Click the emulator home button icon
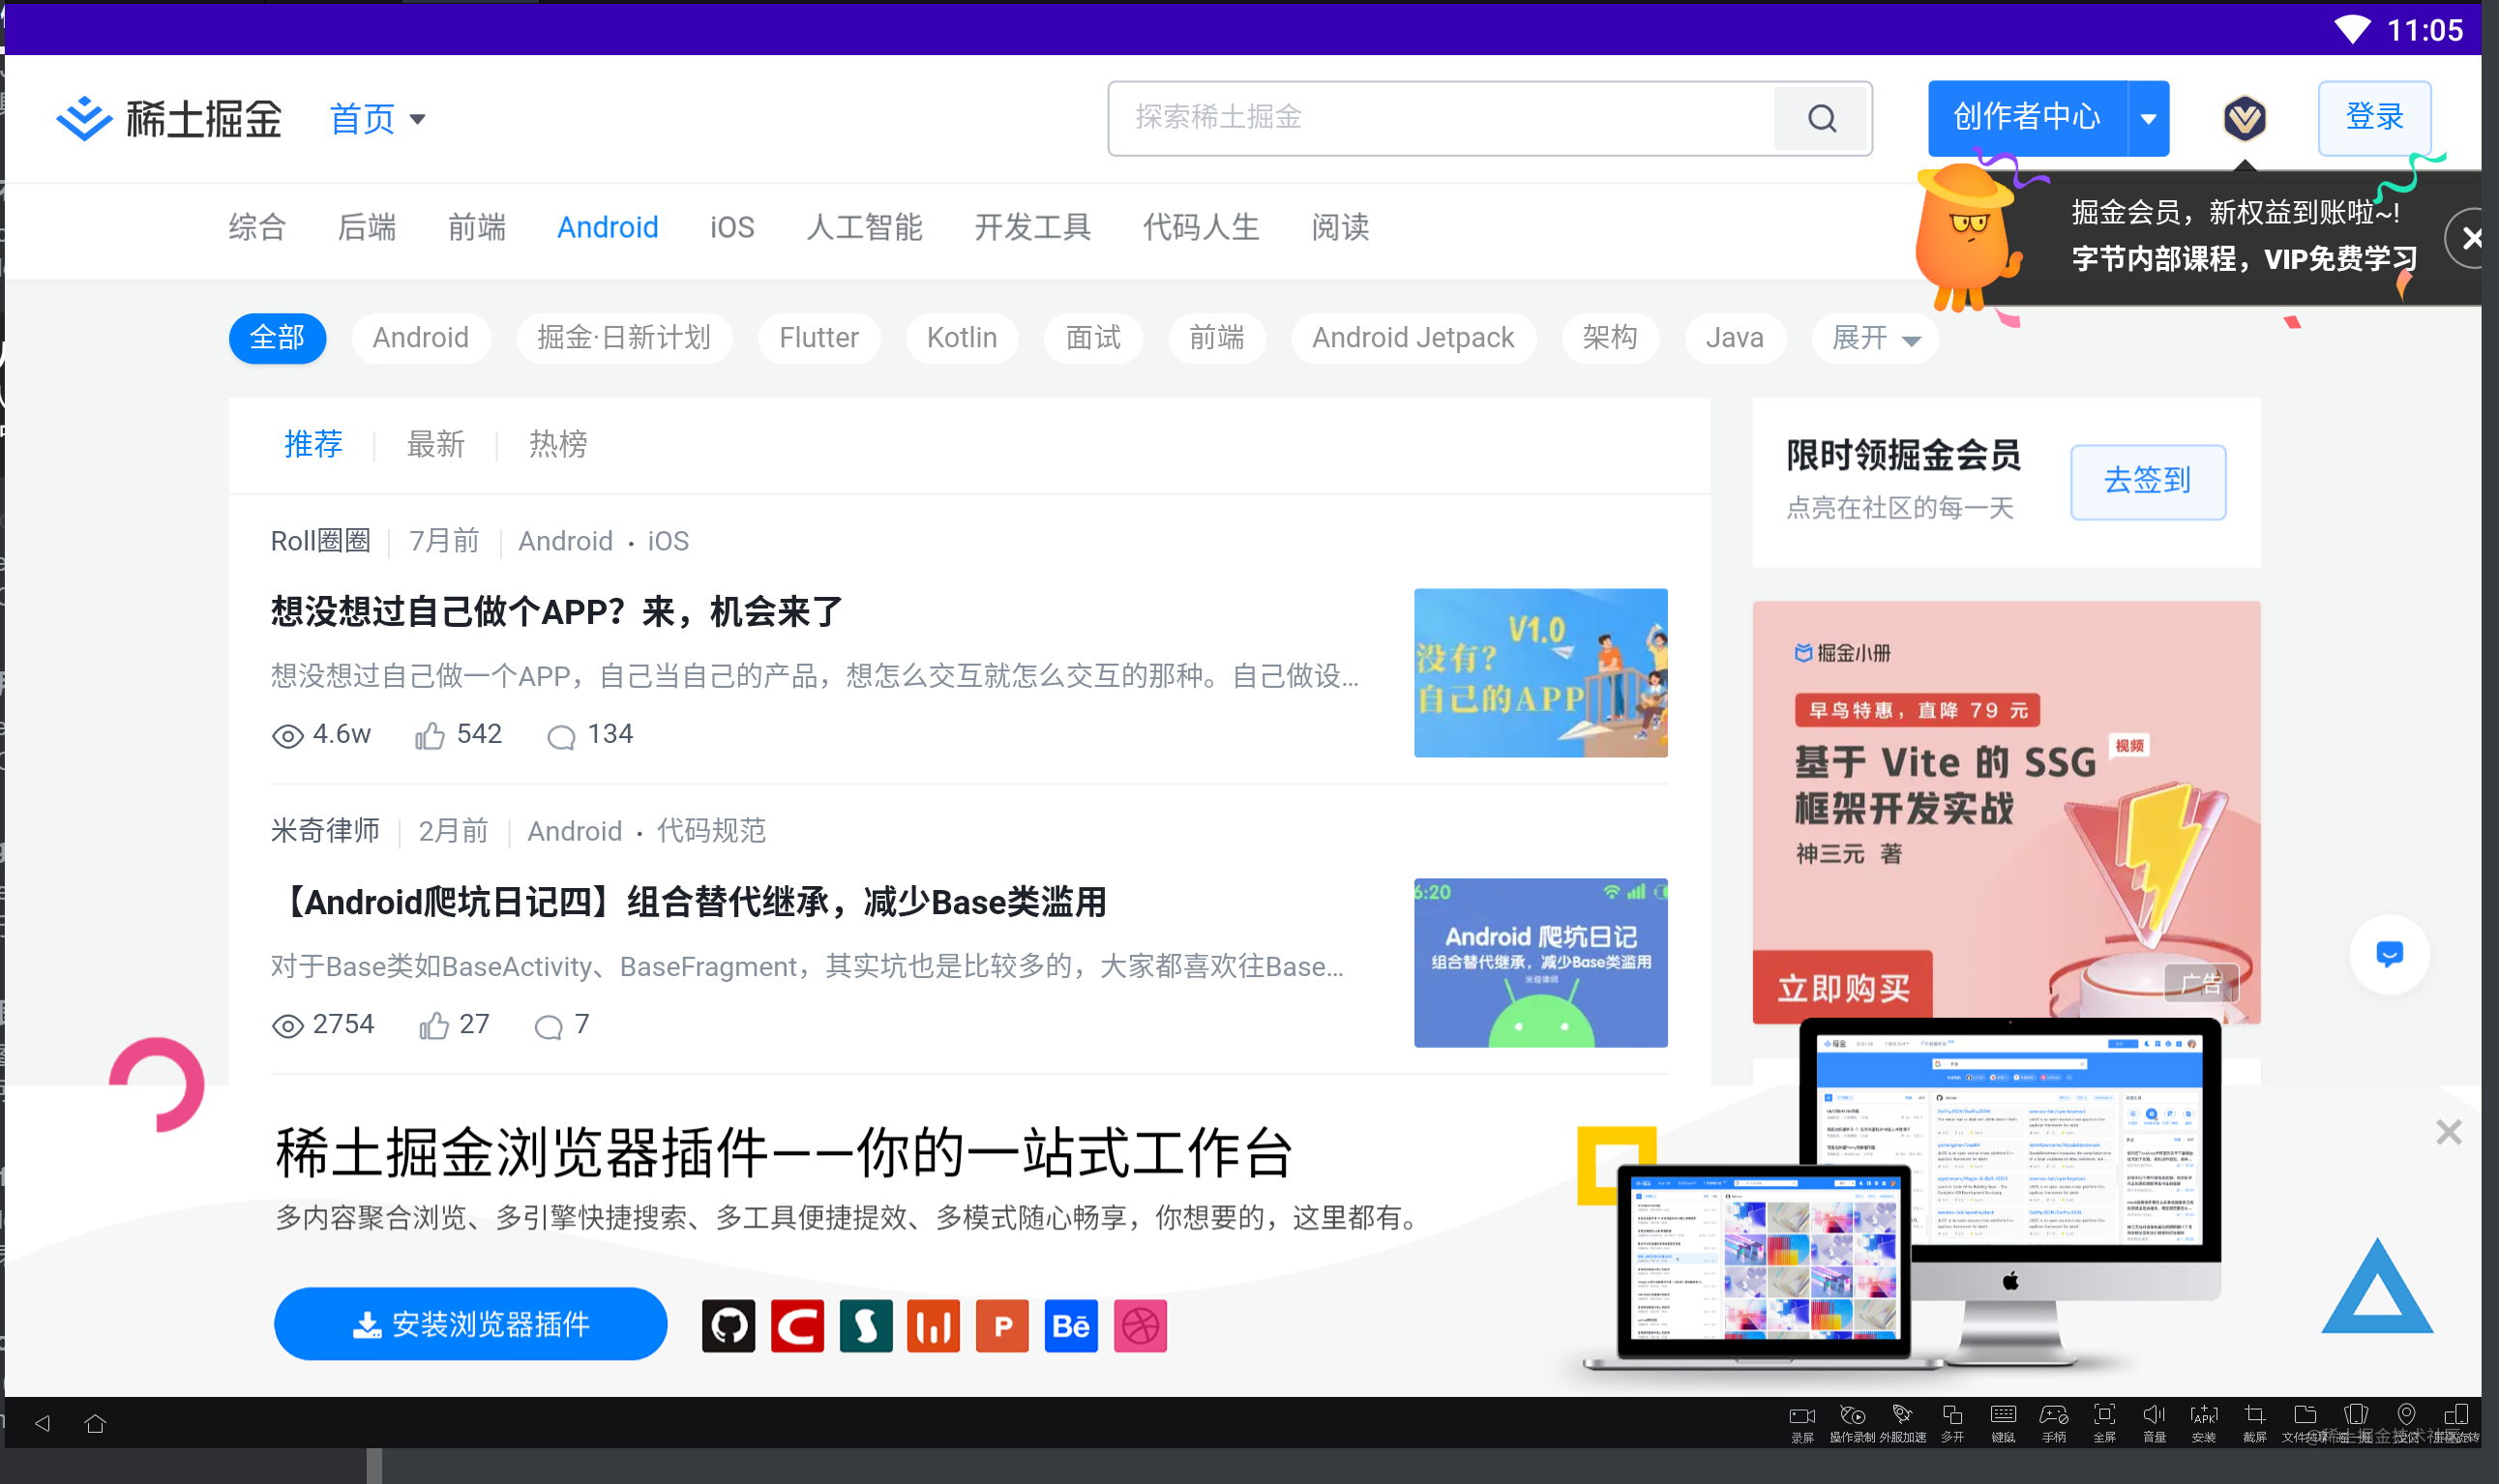 tap(95, 1423)
